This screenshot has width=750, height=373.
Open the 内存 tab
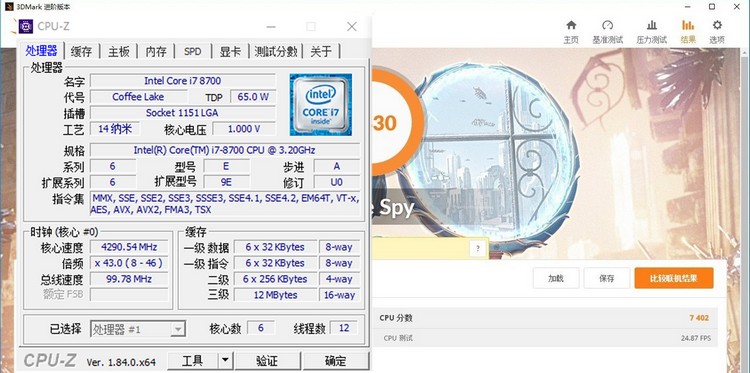click(x=156, y=51)
